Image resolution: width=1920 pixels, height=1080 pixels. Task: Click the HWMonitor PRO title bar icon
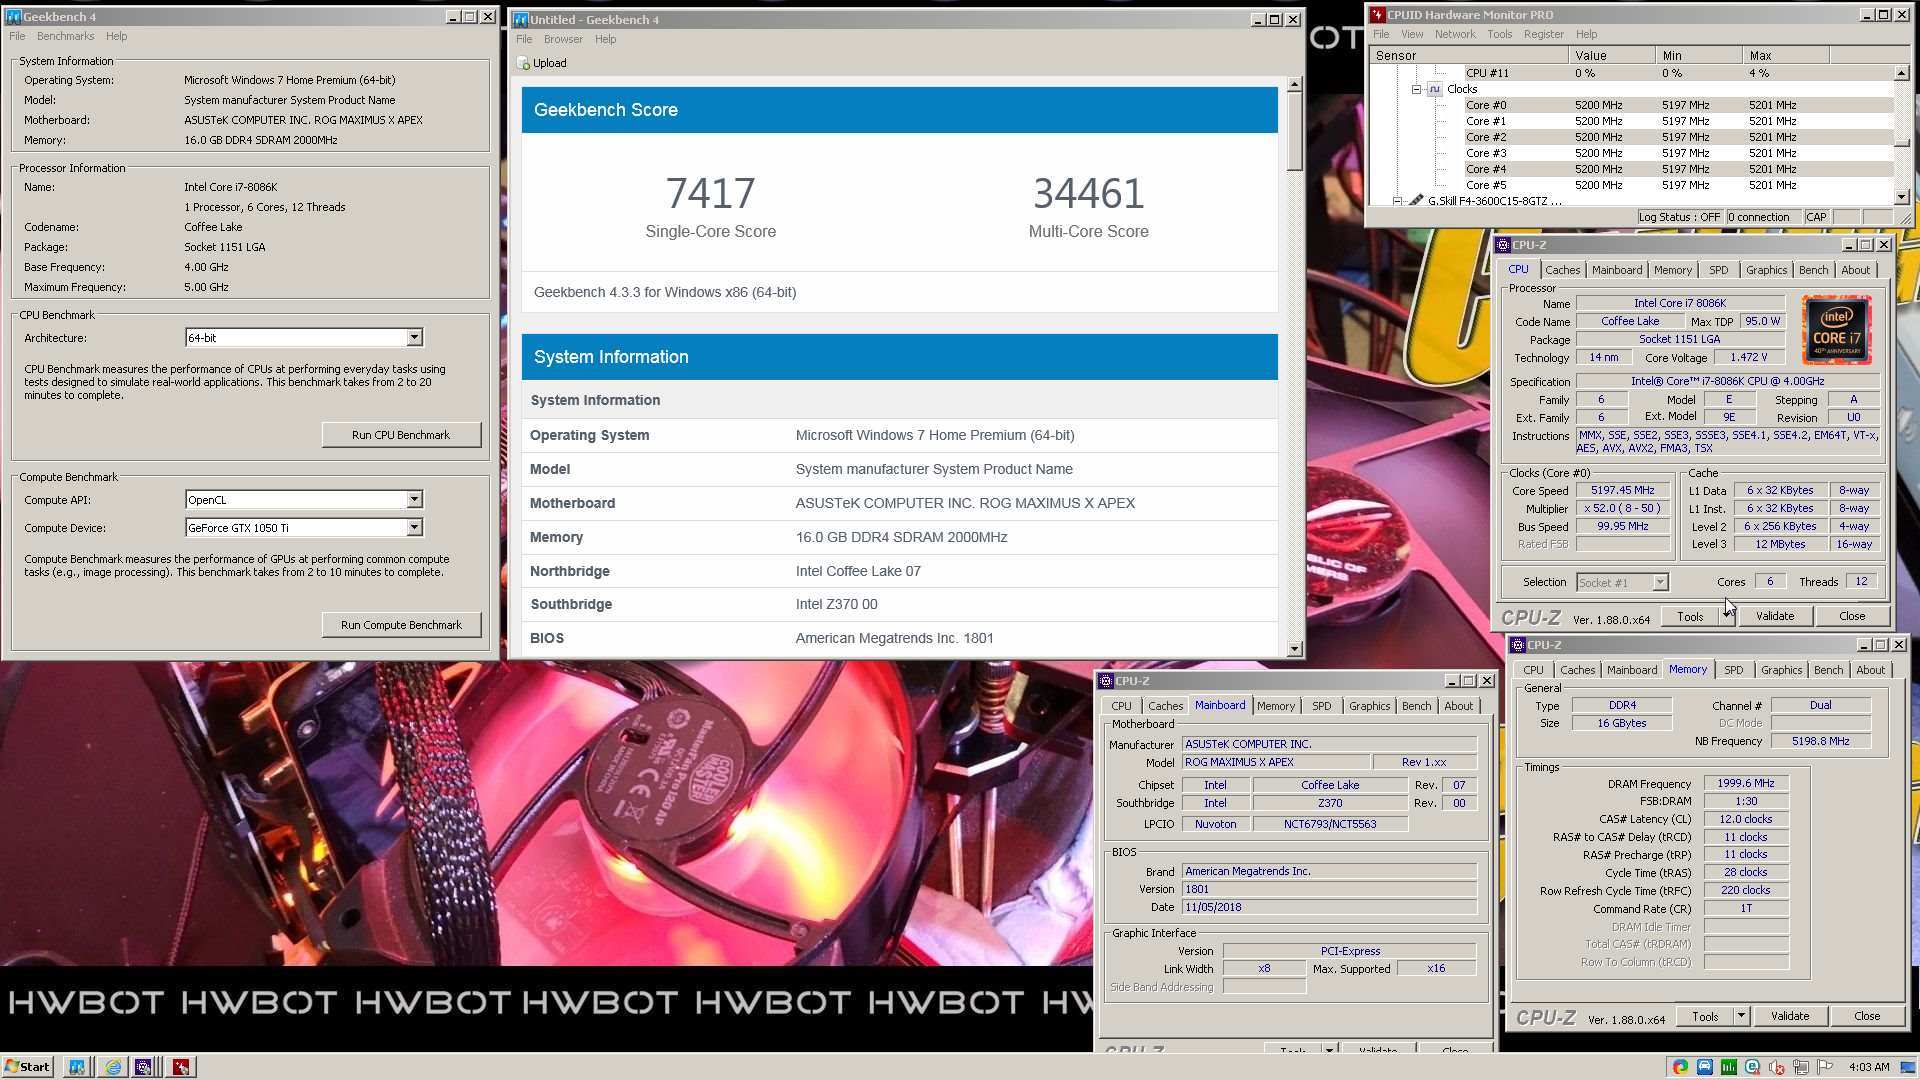click(1377, 15)
